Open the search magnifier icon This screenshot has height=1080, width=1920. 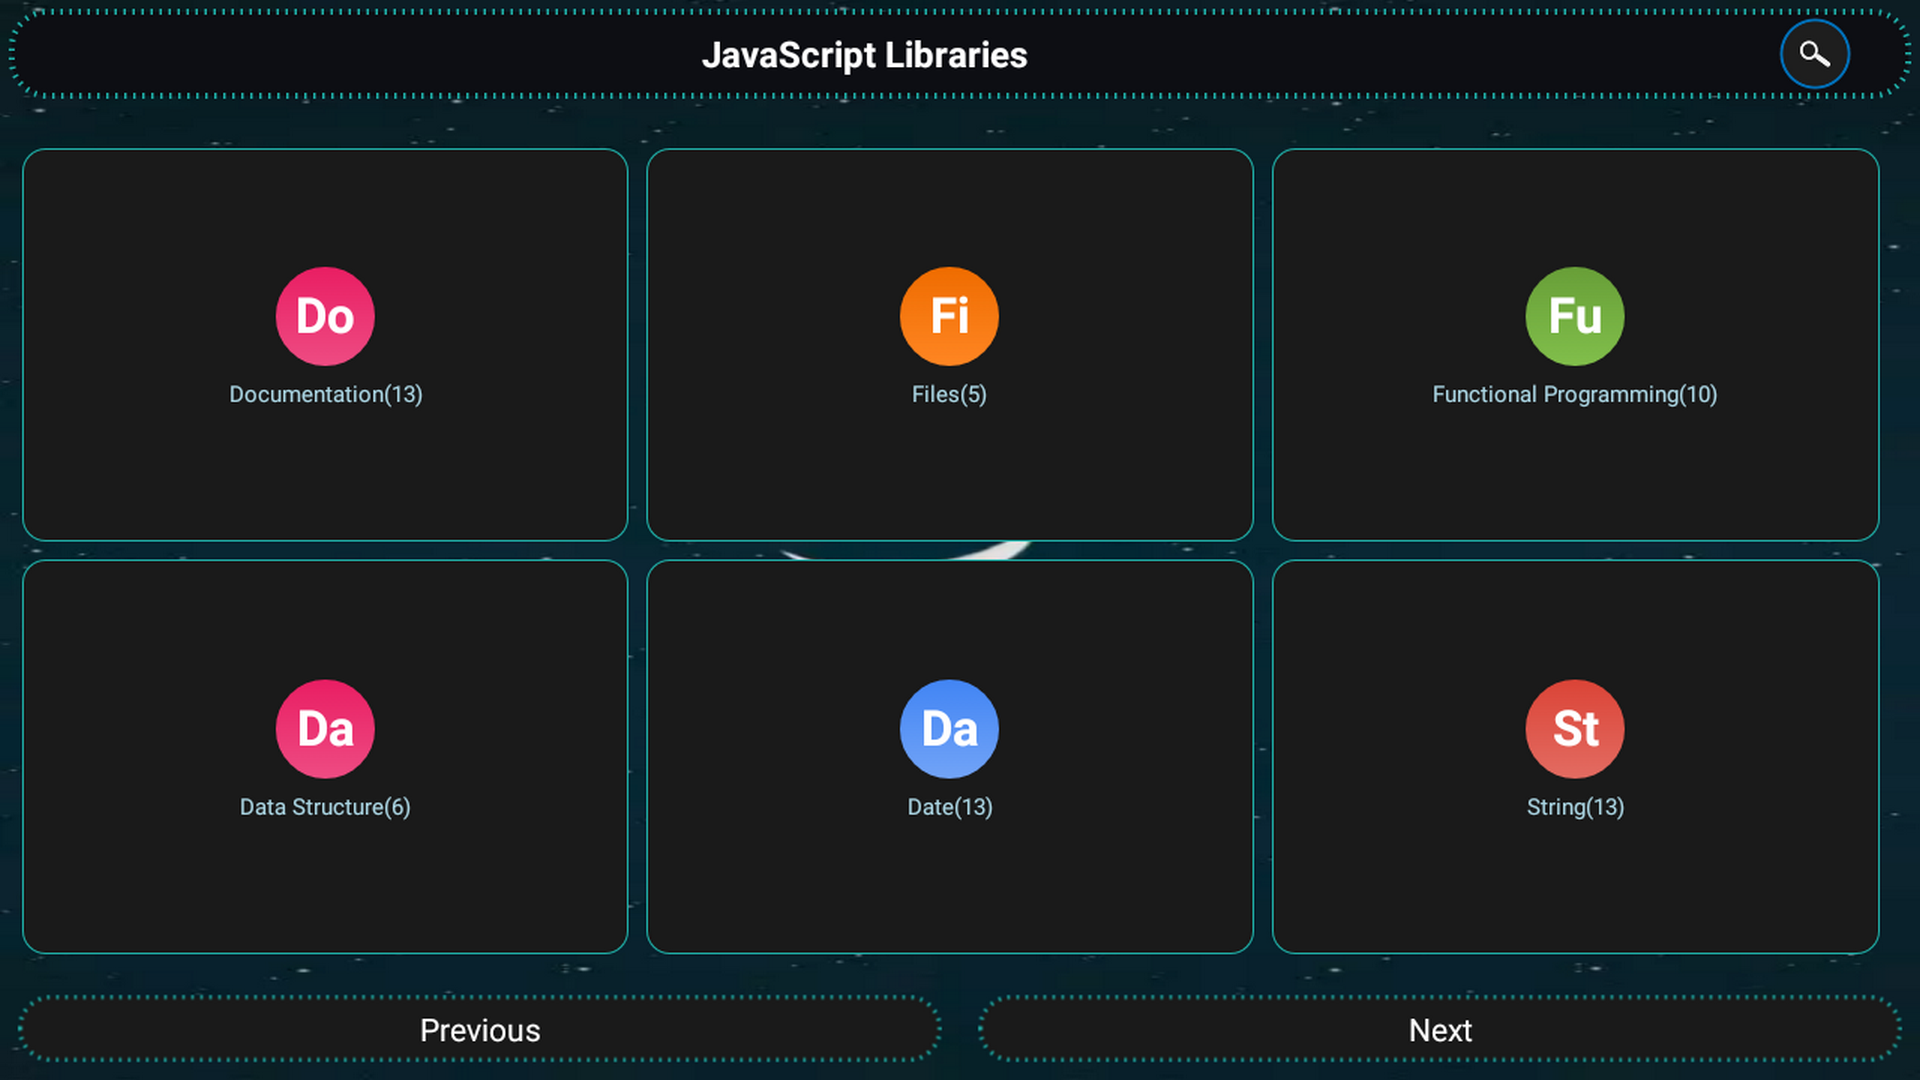coord(1814,54)
